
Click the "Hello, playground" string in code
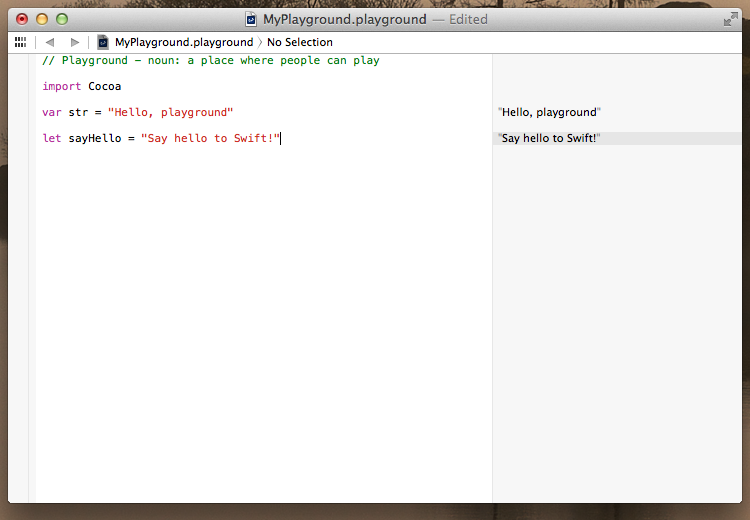pyautogui.click(x=170, y=112)
